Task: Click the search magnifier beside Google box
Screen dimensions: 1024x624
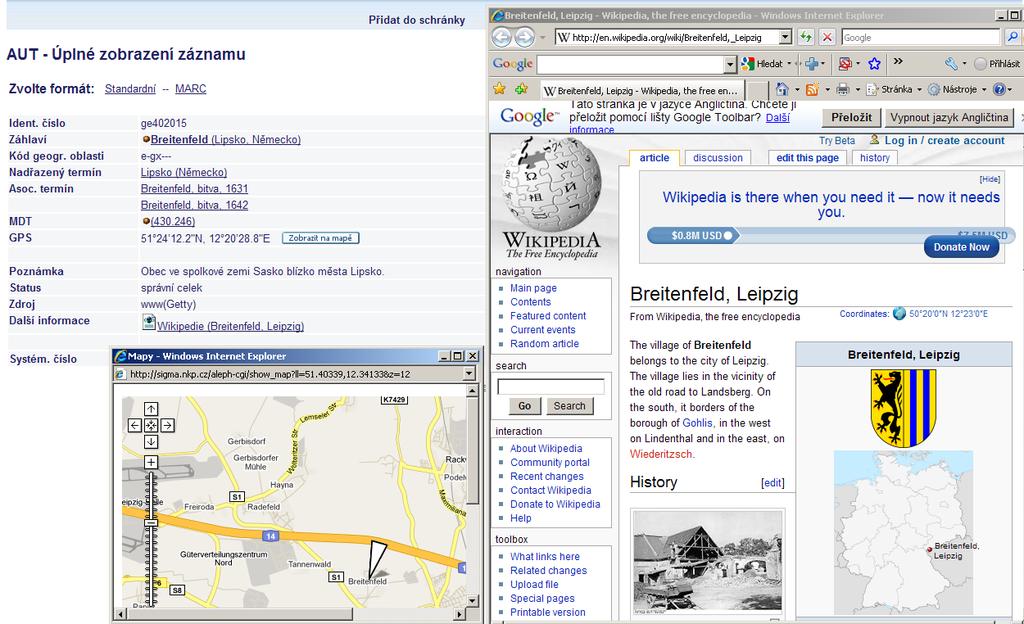Action: 1012,37
